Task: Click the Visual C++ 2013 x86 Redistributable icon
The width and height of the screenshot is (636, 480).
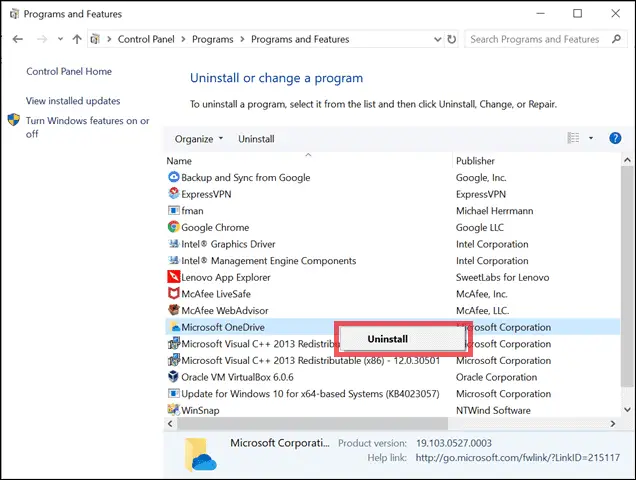Action: 174,360
